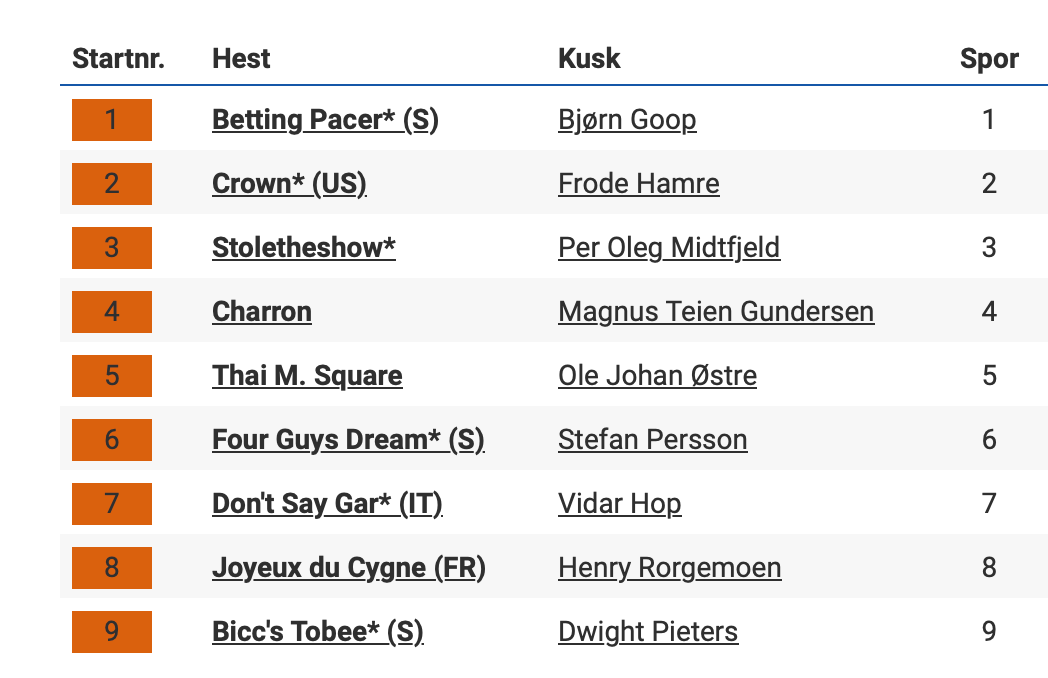1048x678 pixels.
Task: View Joyeux du Cygne (FR) horse
Action: click(348, 568)
